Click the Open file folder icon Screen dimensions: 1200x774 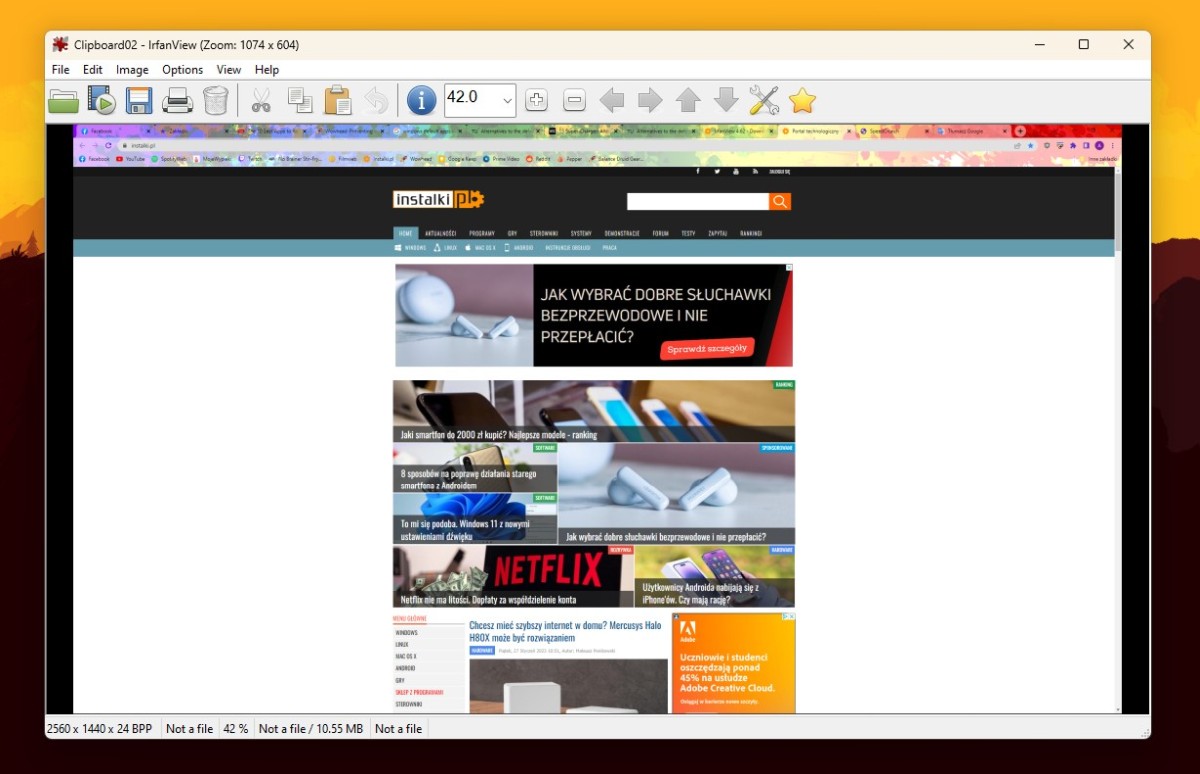click(x=64, y=100)
